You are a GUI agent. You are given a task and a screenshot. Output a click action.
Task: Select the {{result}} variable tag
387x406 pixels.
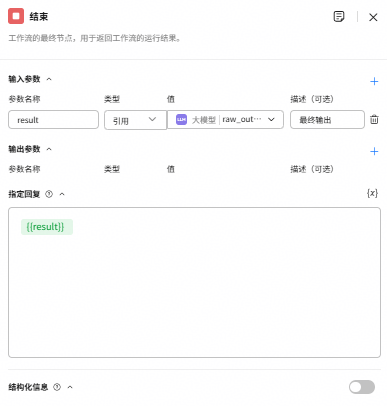pos(47,227)
